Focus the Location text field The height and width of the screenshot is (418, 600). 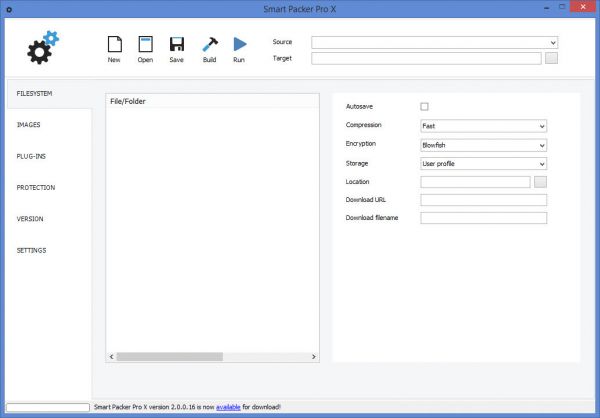pyautogui.click(x=475, y=182)
